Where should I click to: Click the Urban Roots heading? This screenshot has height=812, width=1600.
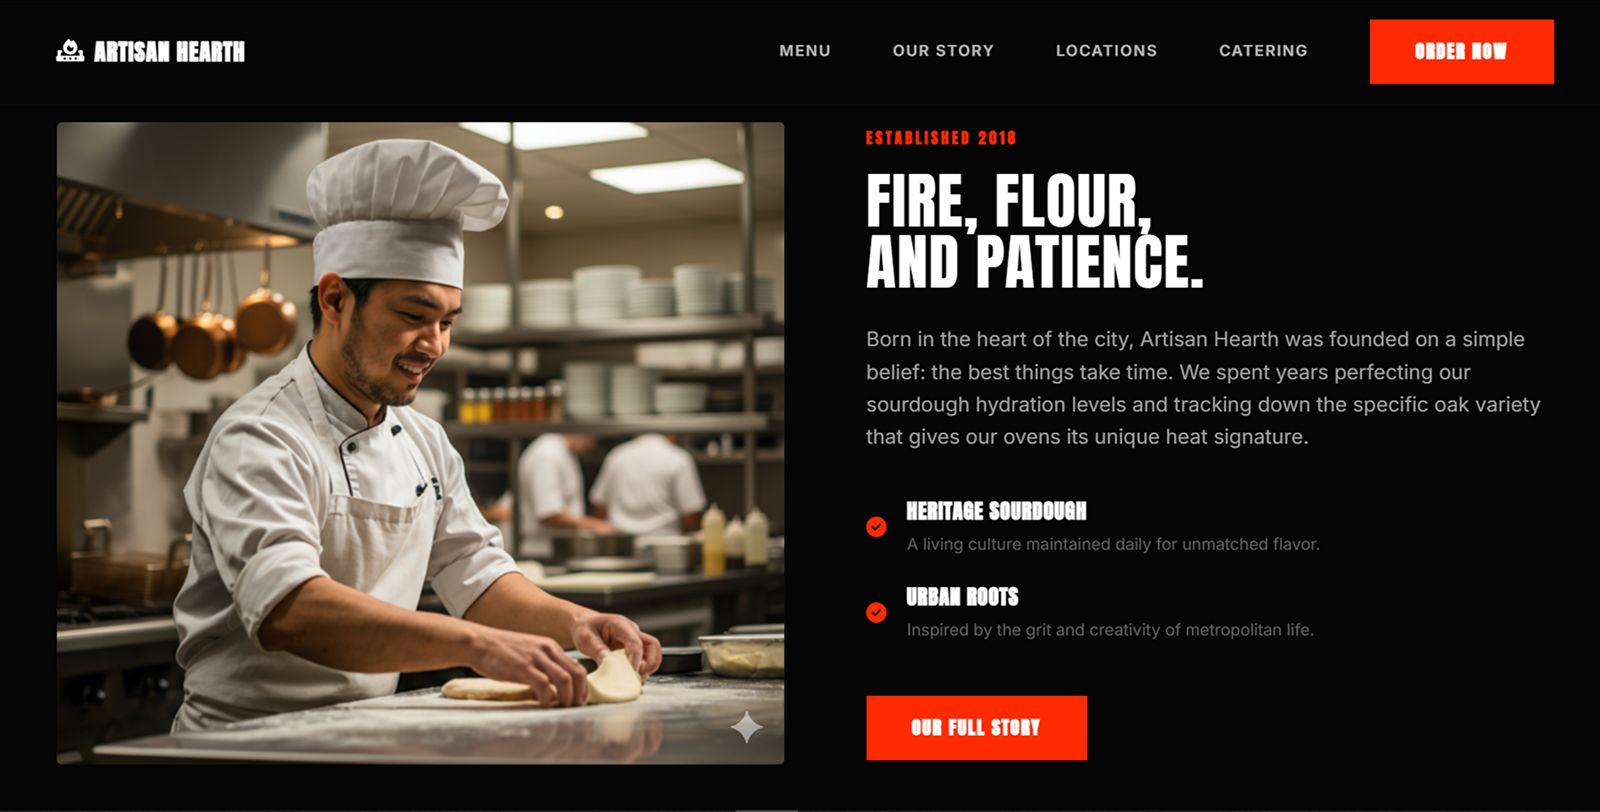coord(962,597)
